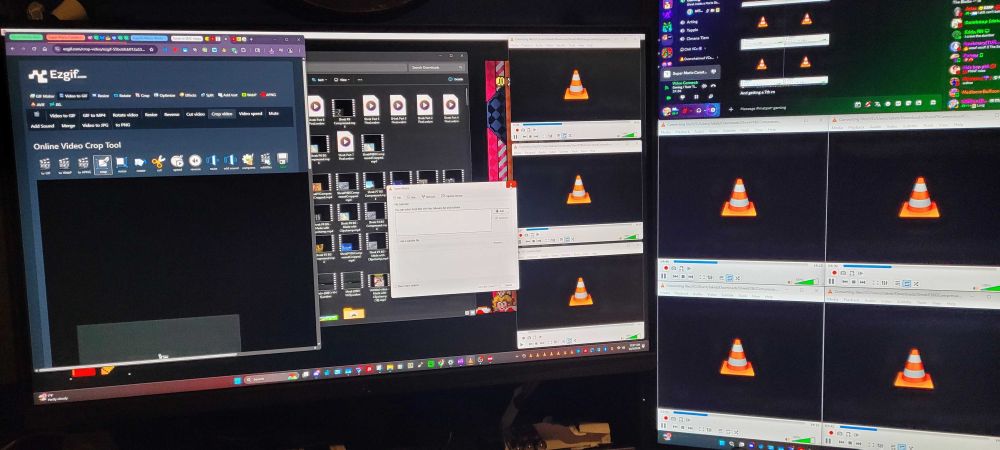Open a new browser tab with plus button
Screen dimensions: 1000x450
[x=251, y=40]
